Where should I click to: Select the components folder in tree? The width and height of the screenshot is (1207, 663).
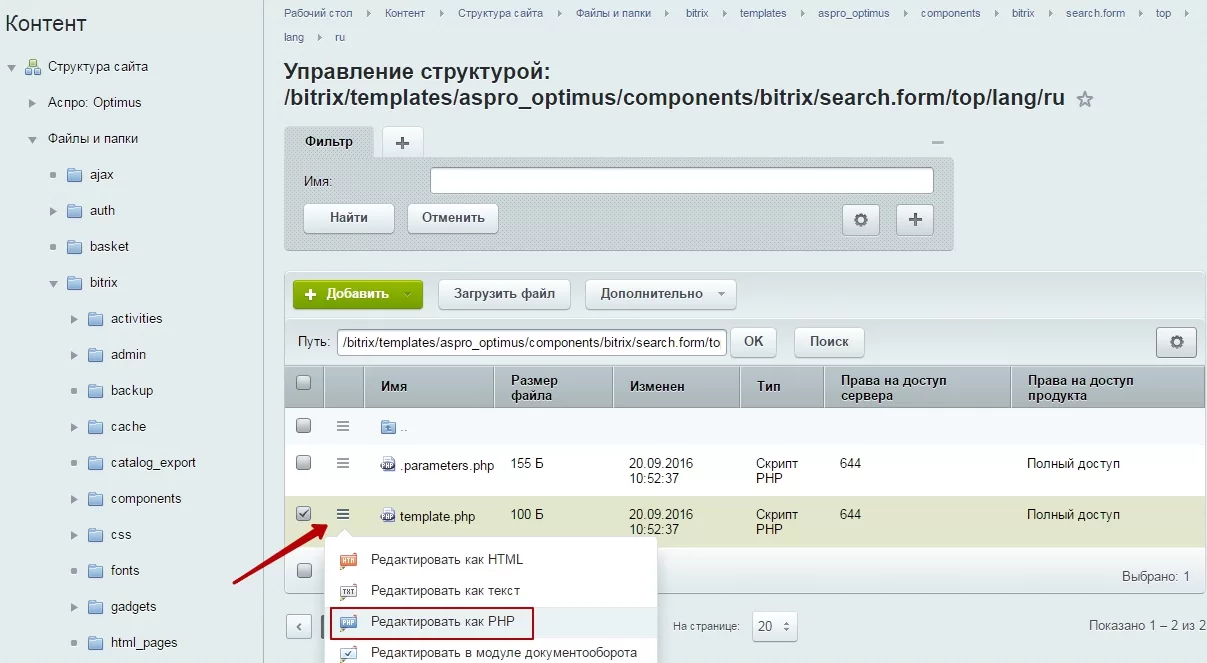(x=146, y=499)
